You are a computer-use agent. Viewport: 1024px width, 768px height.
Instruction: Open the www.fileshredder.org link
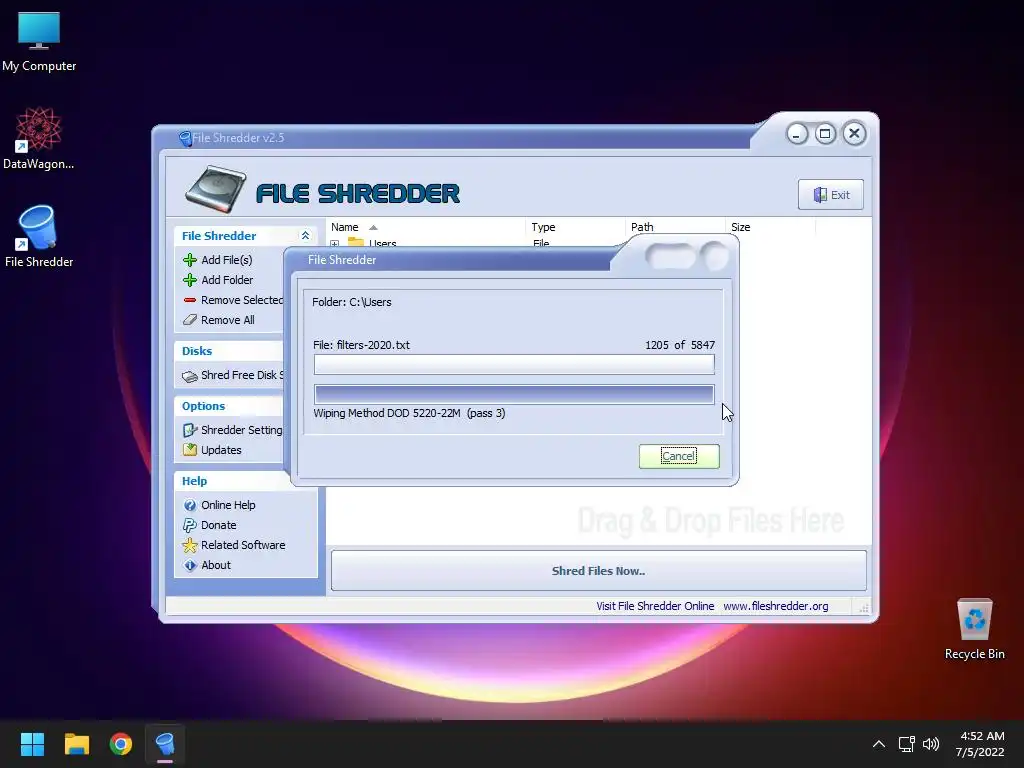(x=776, y=606)
